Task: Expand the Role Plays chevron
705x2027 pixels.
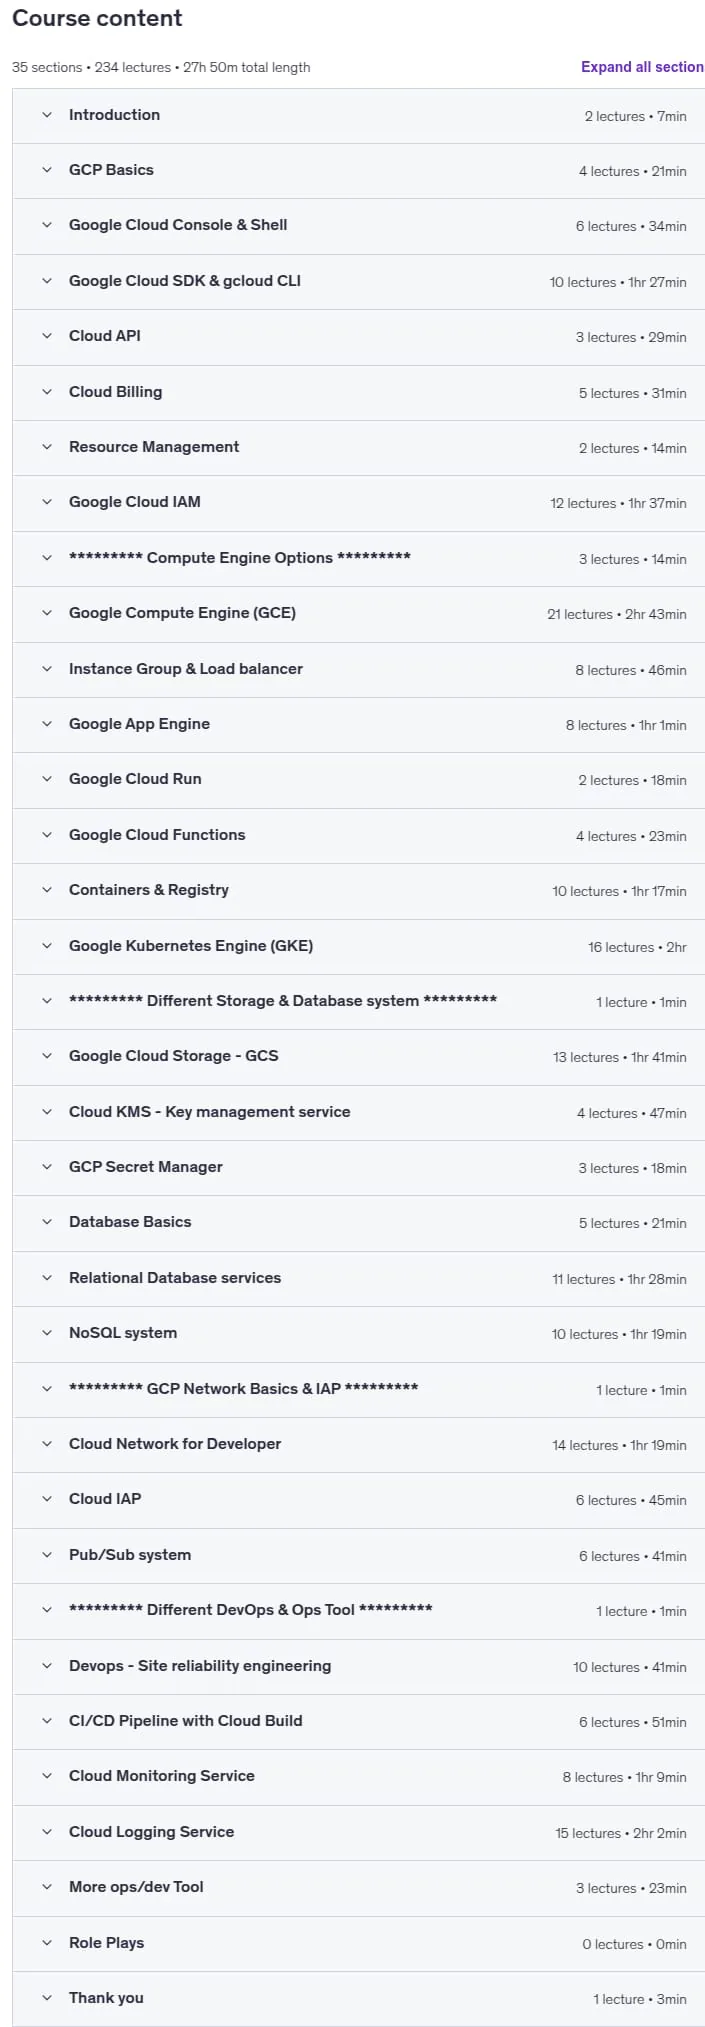Action: 47,1943
